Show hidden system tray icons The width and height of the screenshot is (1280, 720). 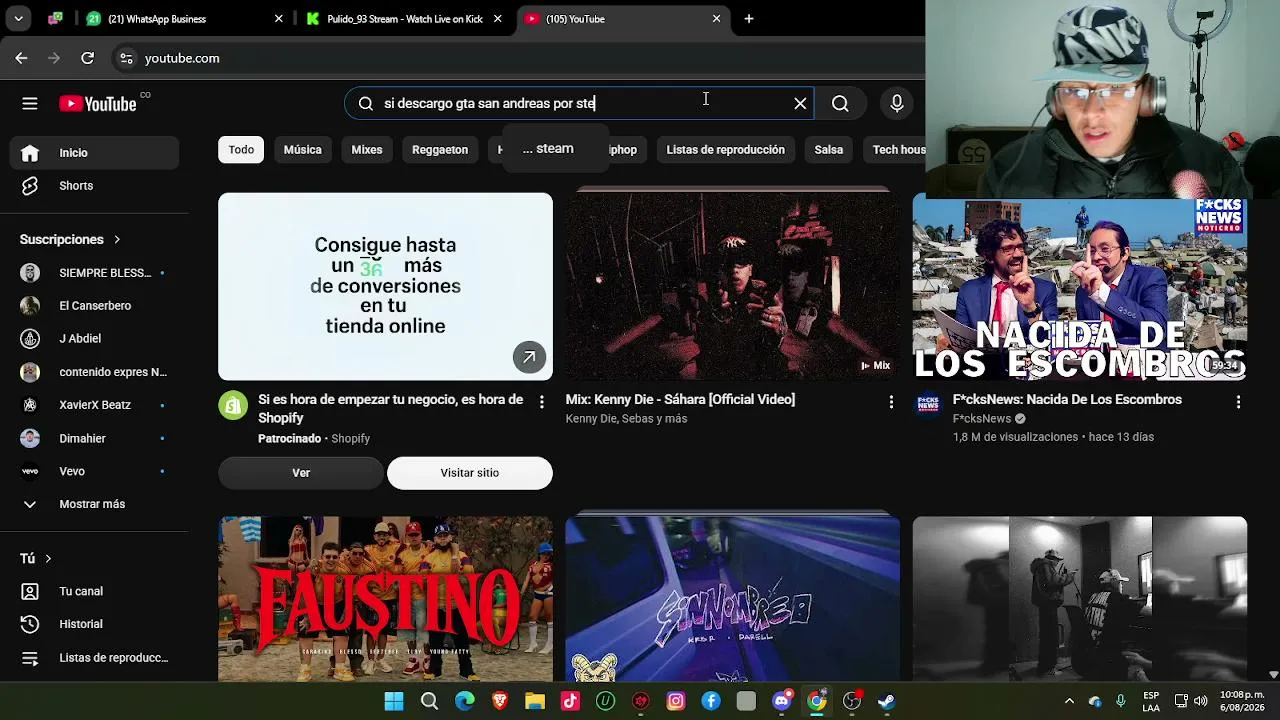[x=1069, y=701]
